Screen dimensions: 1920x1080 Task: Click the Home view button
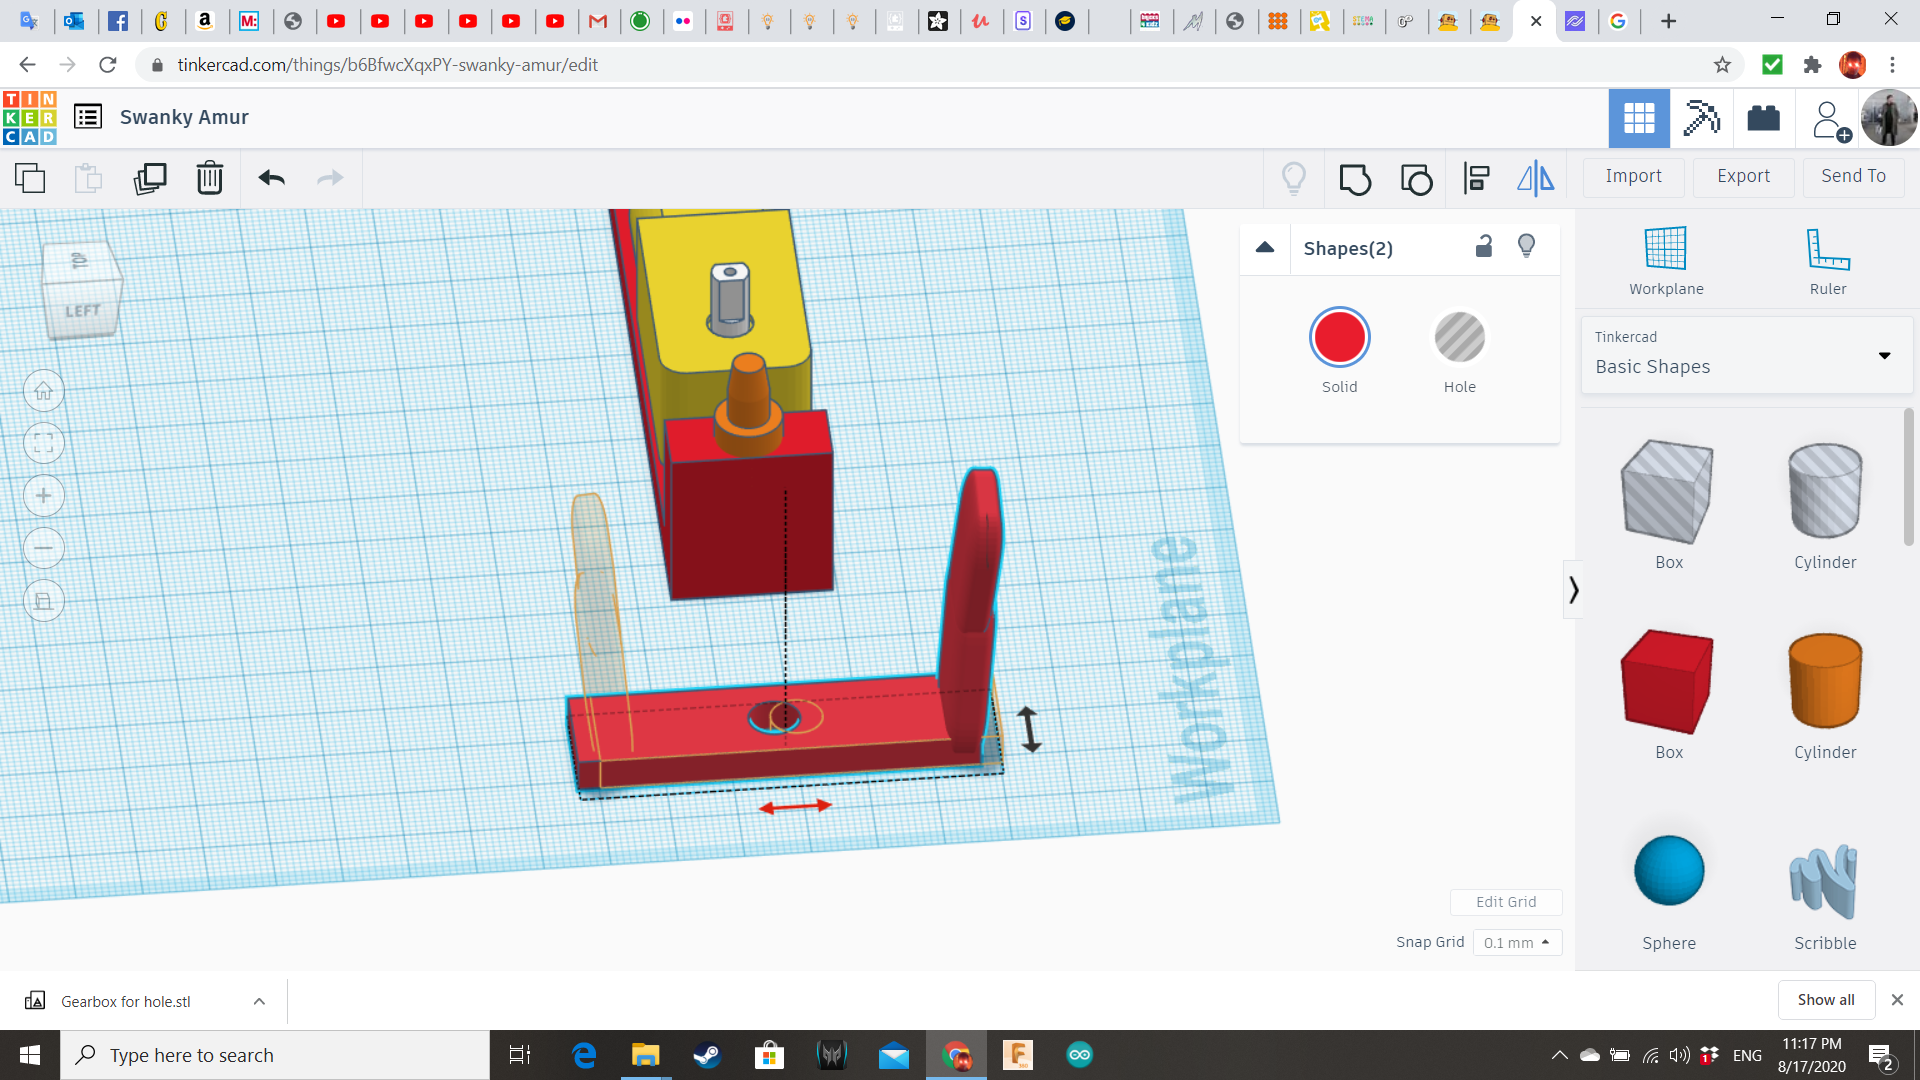(44, 391)
